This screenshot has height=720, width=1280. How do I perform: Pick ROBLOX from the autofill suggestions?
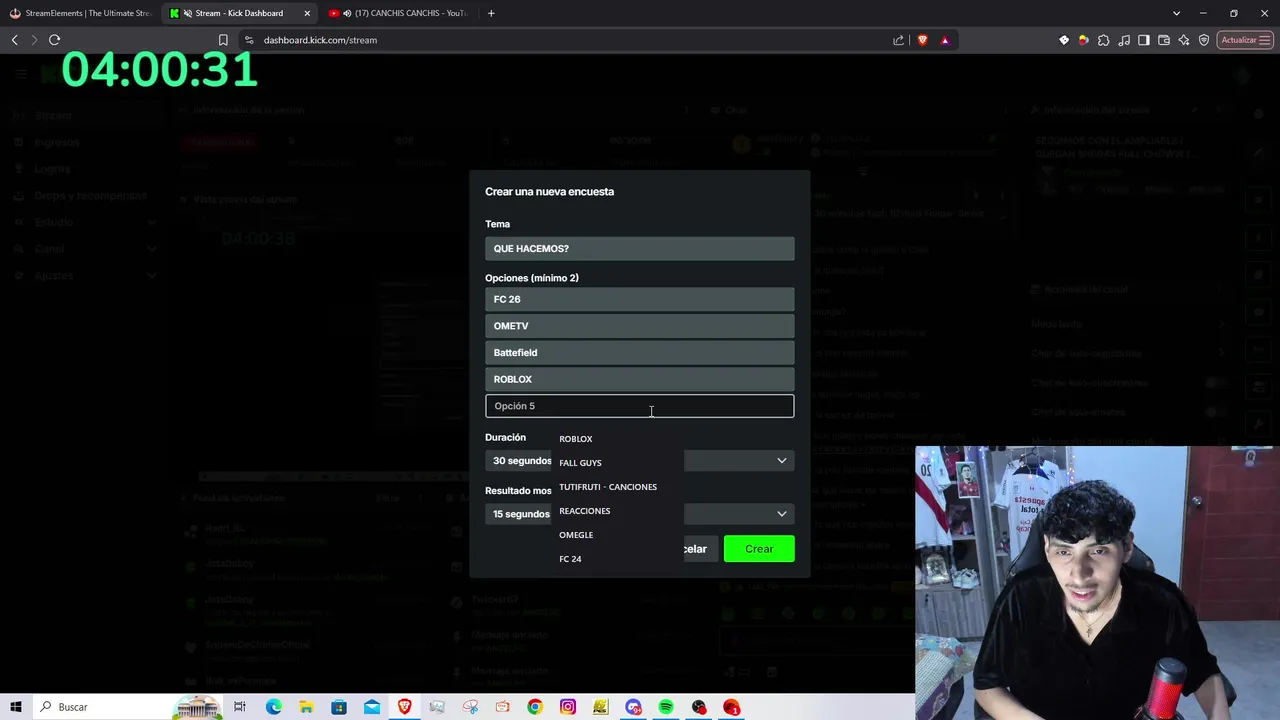coord(617,439)
